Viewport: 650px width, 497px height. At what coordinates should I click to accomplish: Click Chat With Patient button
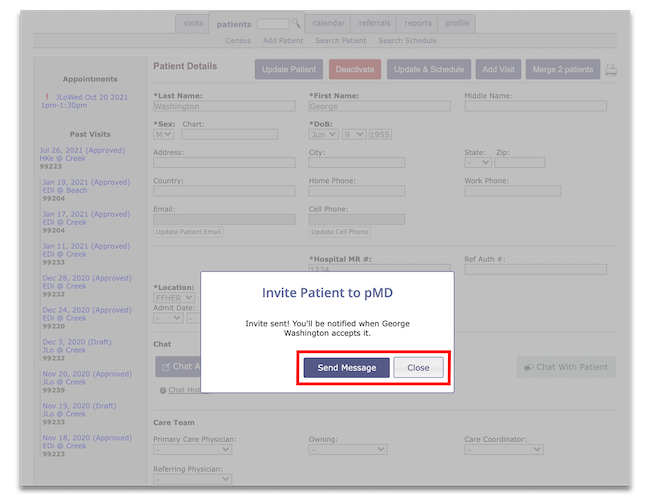566,367
